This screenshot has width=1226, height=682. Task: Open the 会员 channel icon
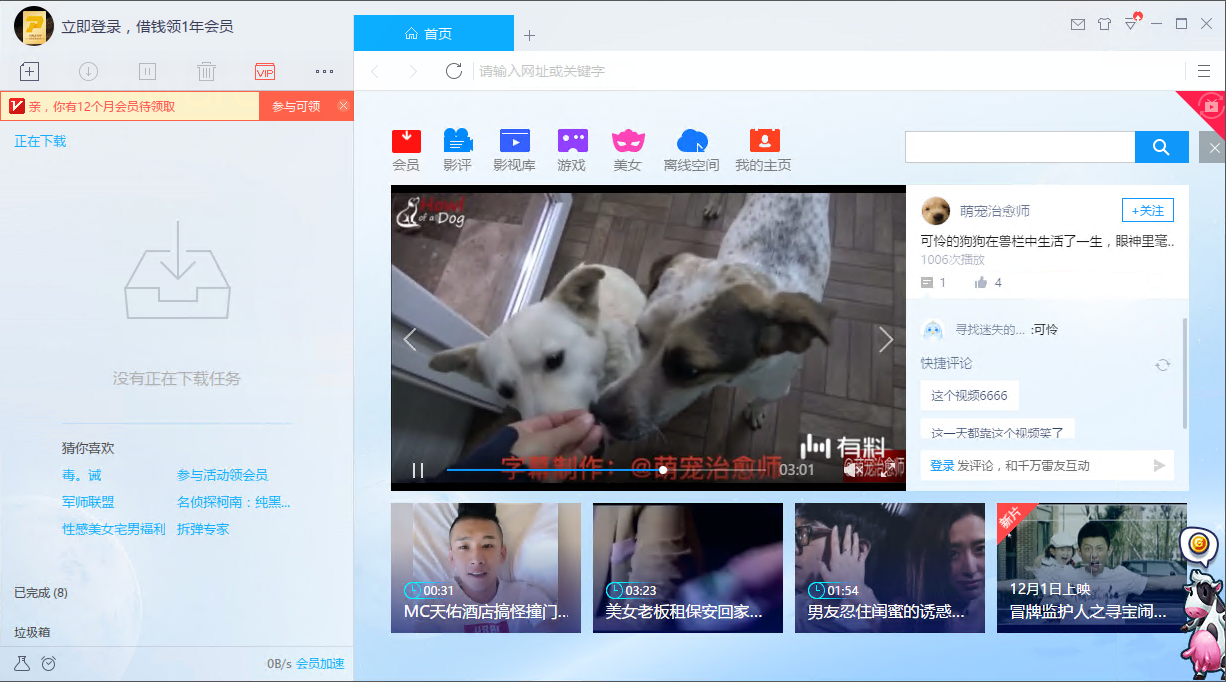coord(406,150)
